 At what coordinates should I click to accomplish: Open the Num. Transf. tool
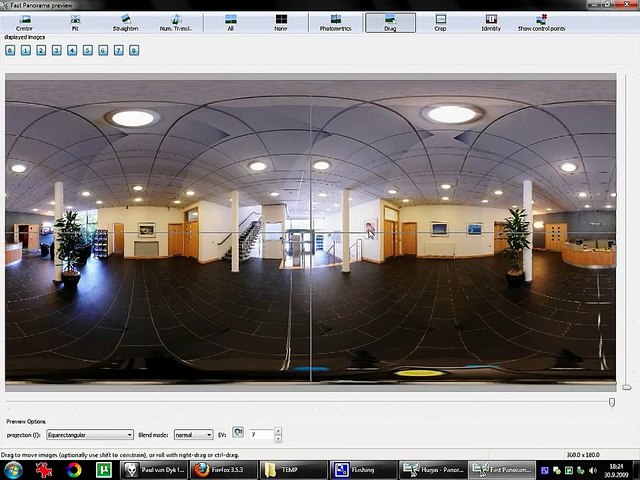pyautogui.click(x=176, y=22)
